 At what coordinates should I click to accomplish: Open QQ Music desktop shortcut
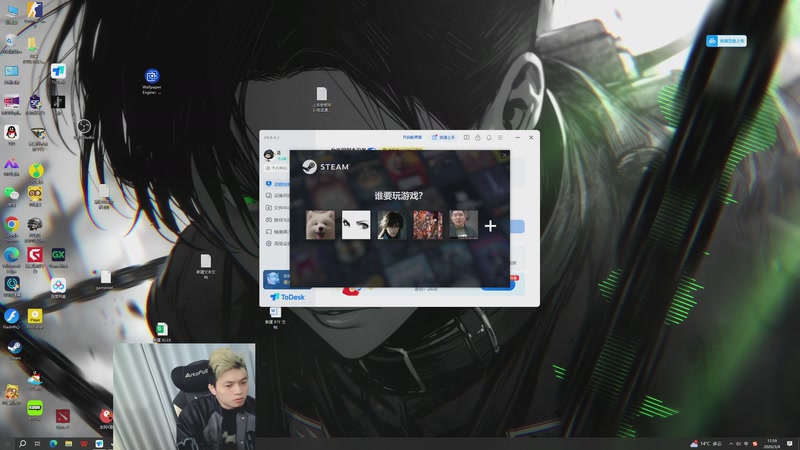pos(36,170)
